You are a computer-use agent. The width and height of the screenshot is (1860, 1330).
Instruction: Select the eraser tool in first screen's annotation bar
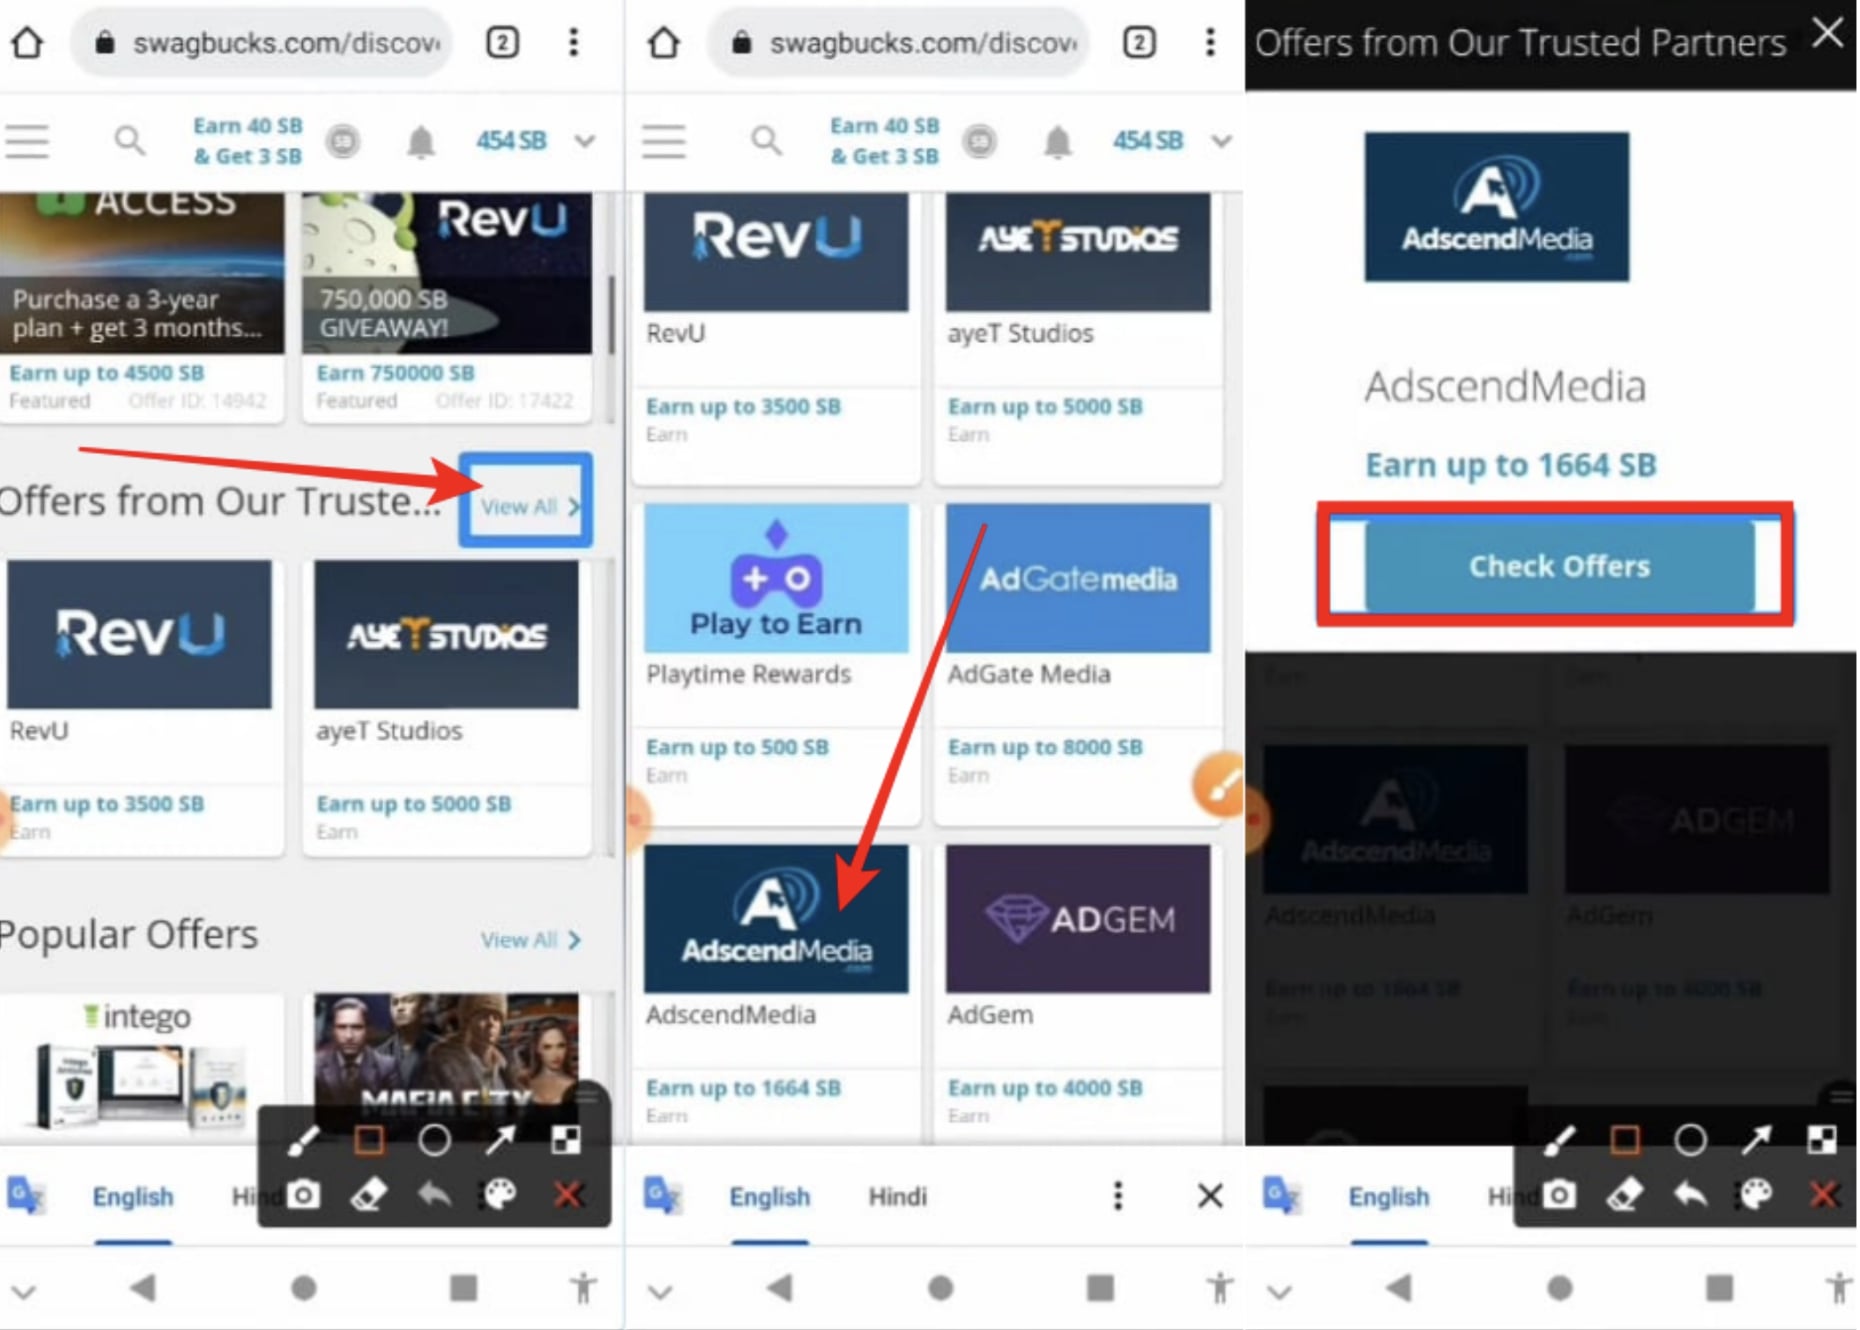(369, 1194)
